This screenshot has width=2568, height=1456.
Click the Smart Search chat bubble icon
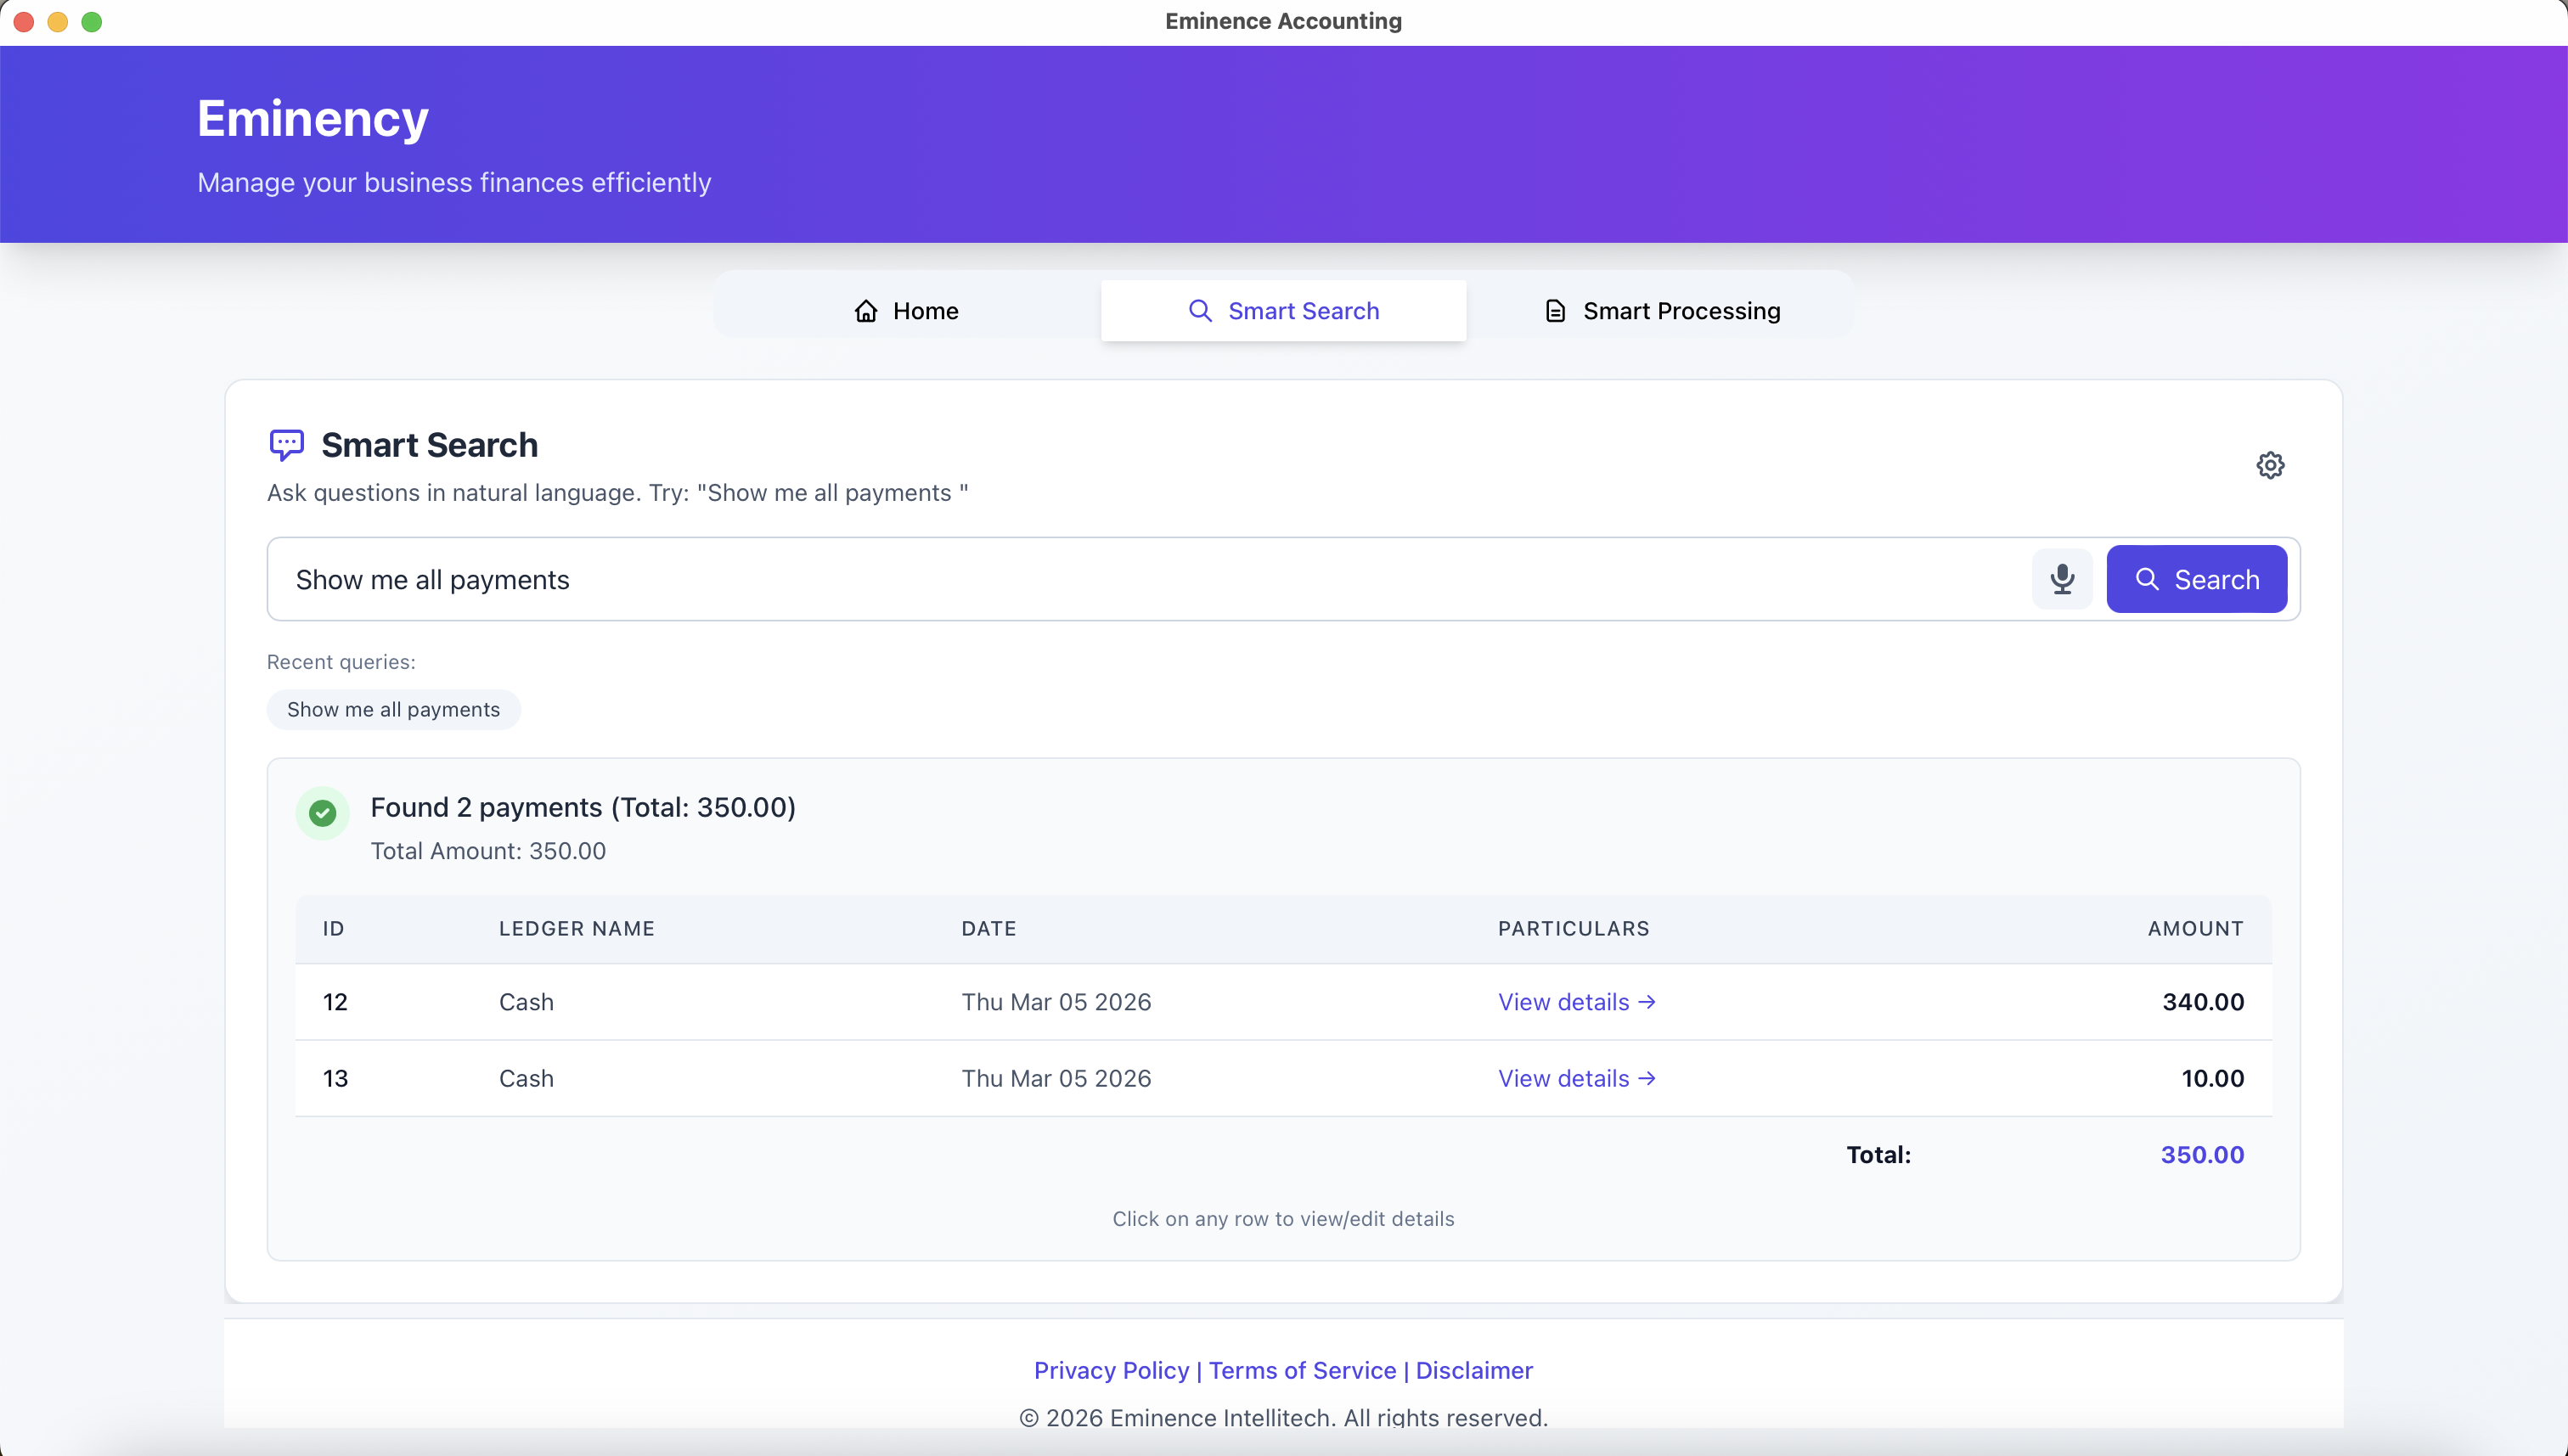(286, 444)
